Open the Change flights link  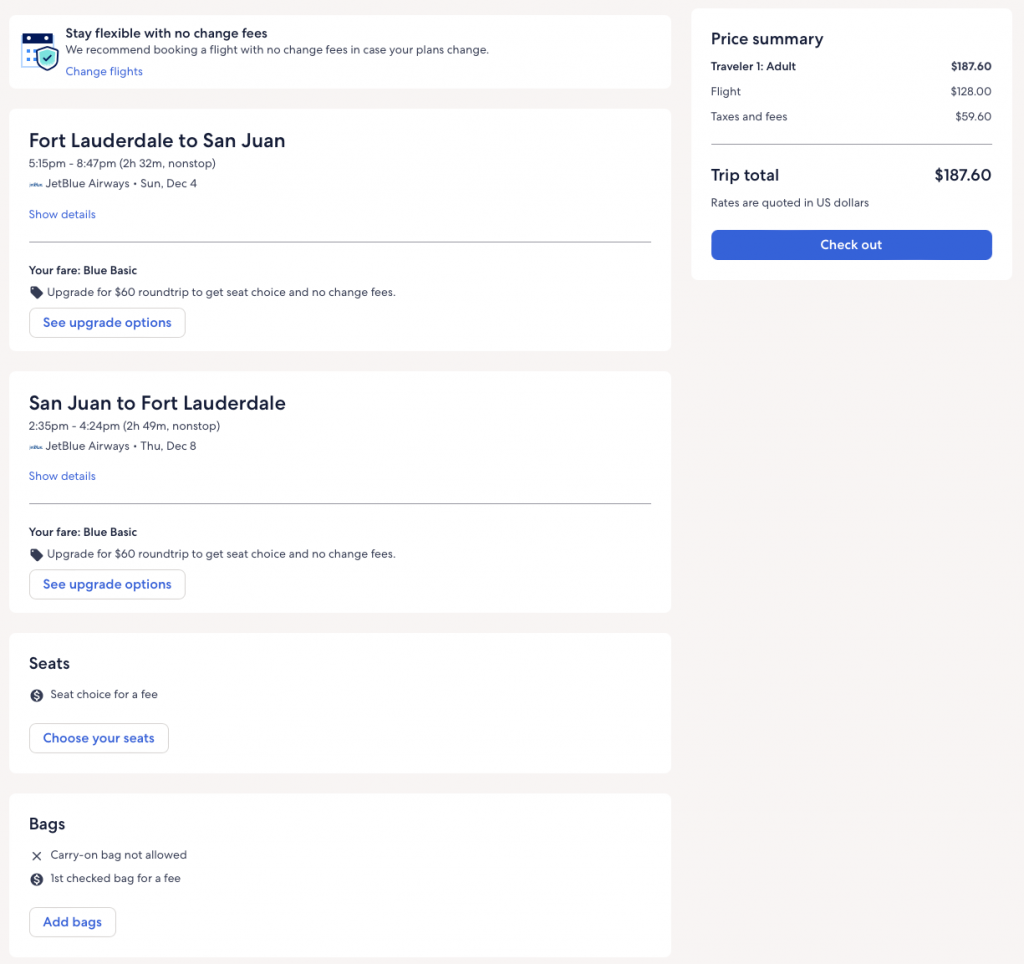coord(104,71)
